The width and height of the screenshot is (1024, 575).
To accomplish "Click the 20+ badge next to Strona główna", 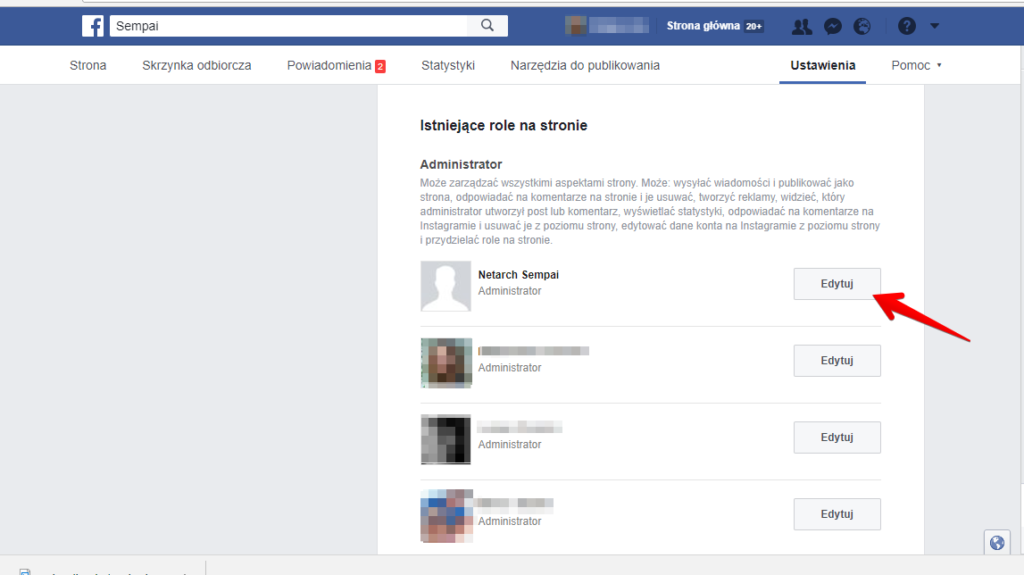I will click(754, 26).
